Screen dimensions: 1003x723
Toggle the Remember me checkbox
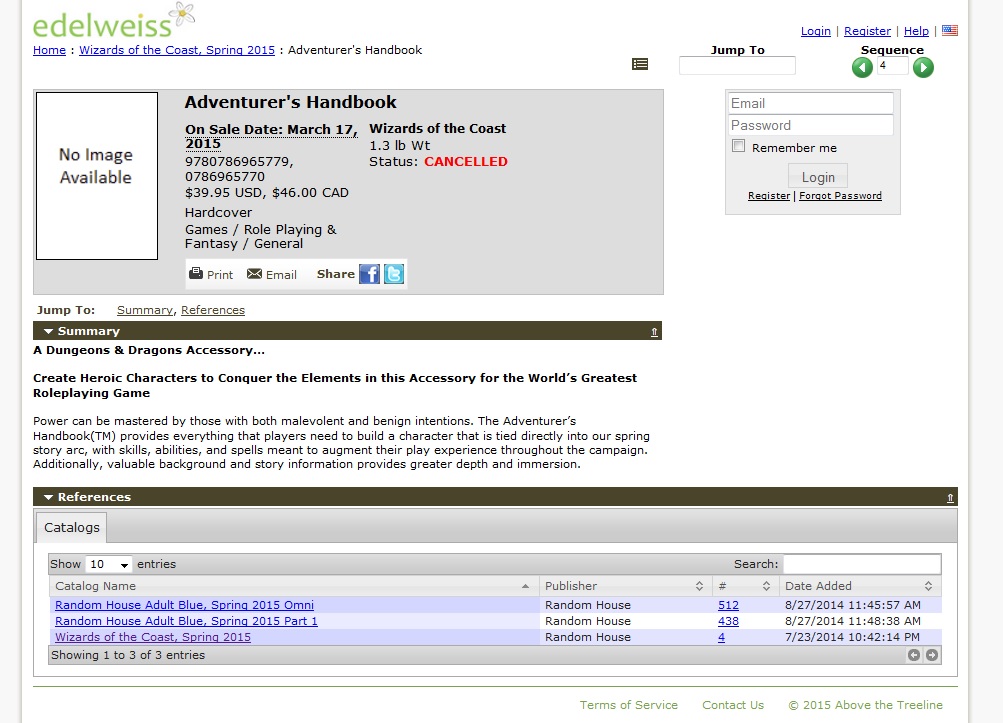click(x=739, y=147)
